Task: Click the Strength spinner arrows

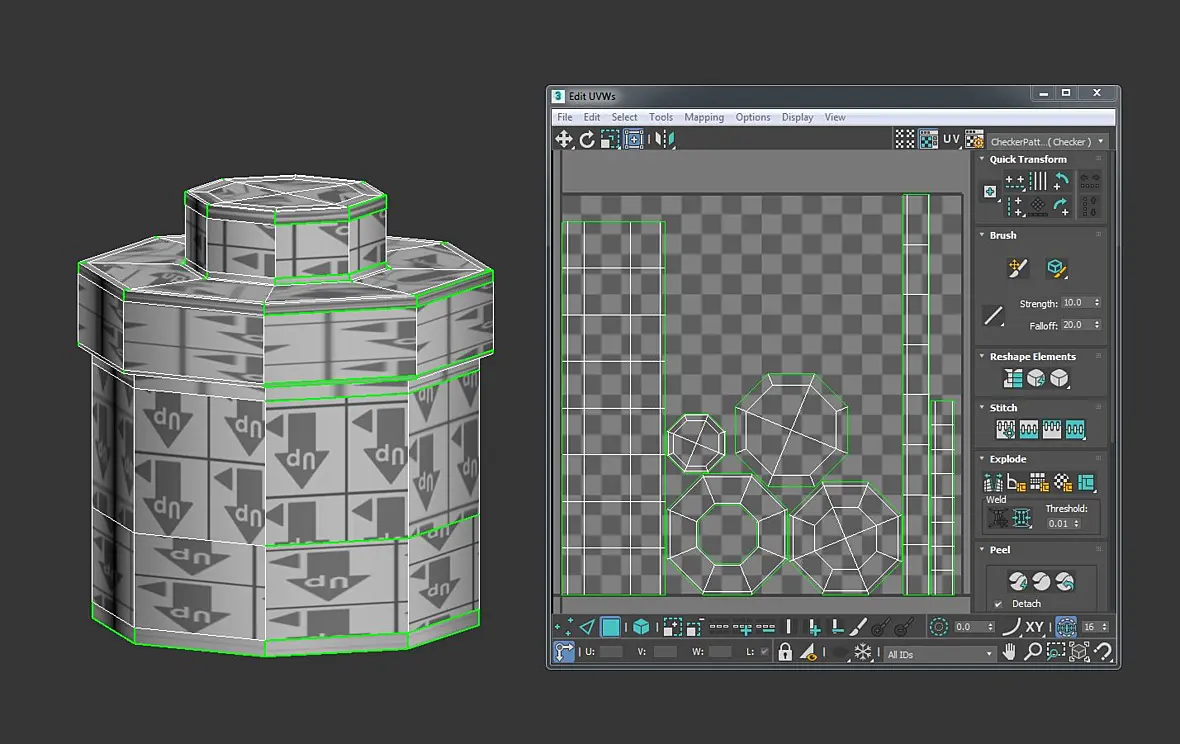Action: coord(1096,302)
